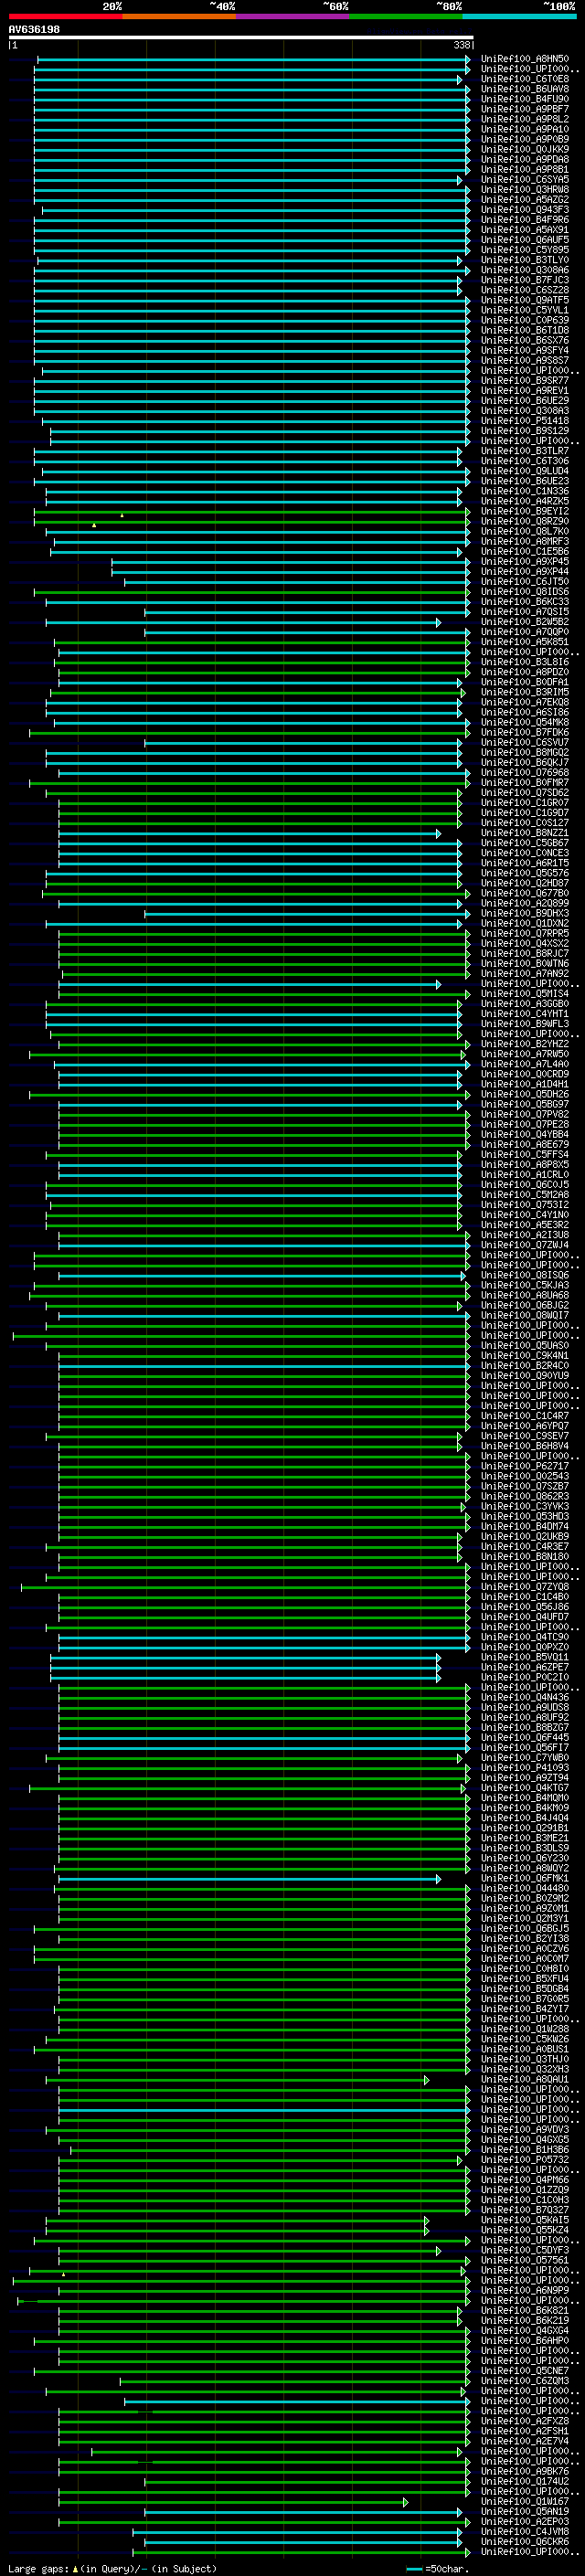Select hit label UniRef100_A9SFY4
The width and height of the screenshot is (585, 2576).
(x=525, y=351)
